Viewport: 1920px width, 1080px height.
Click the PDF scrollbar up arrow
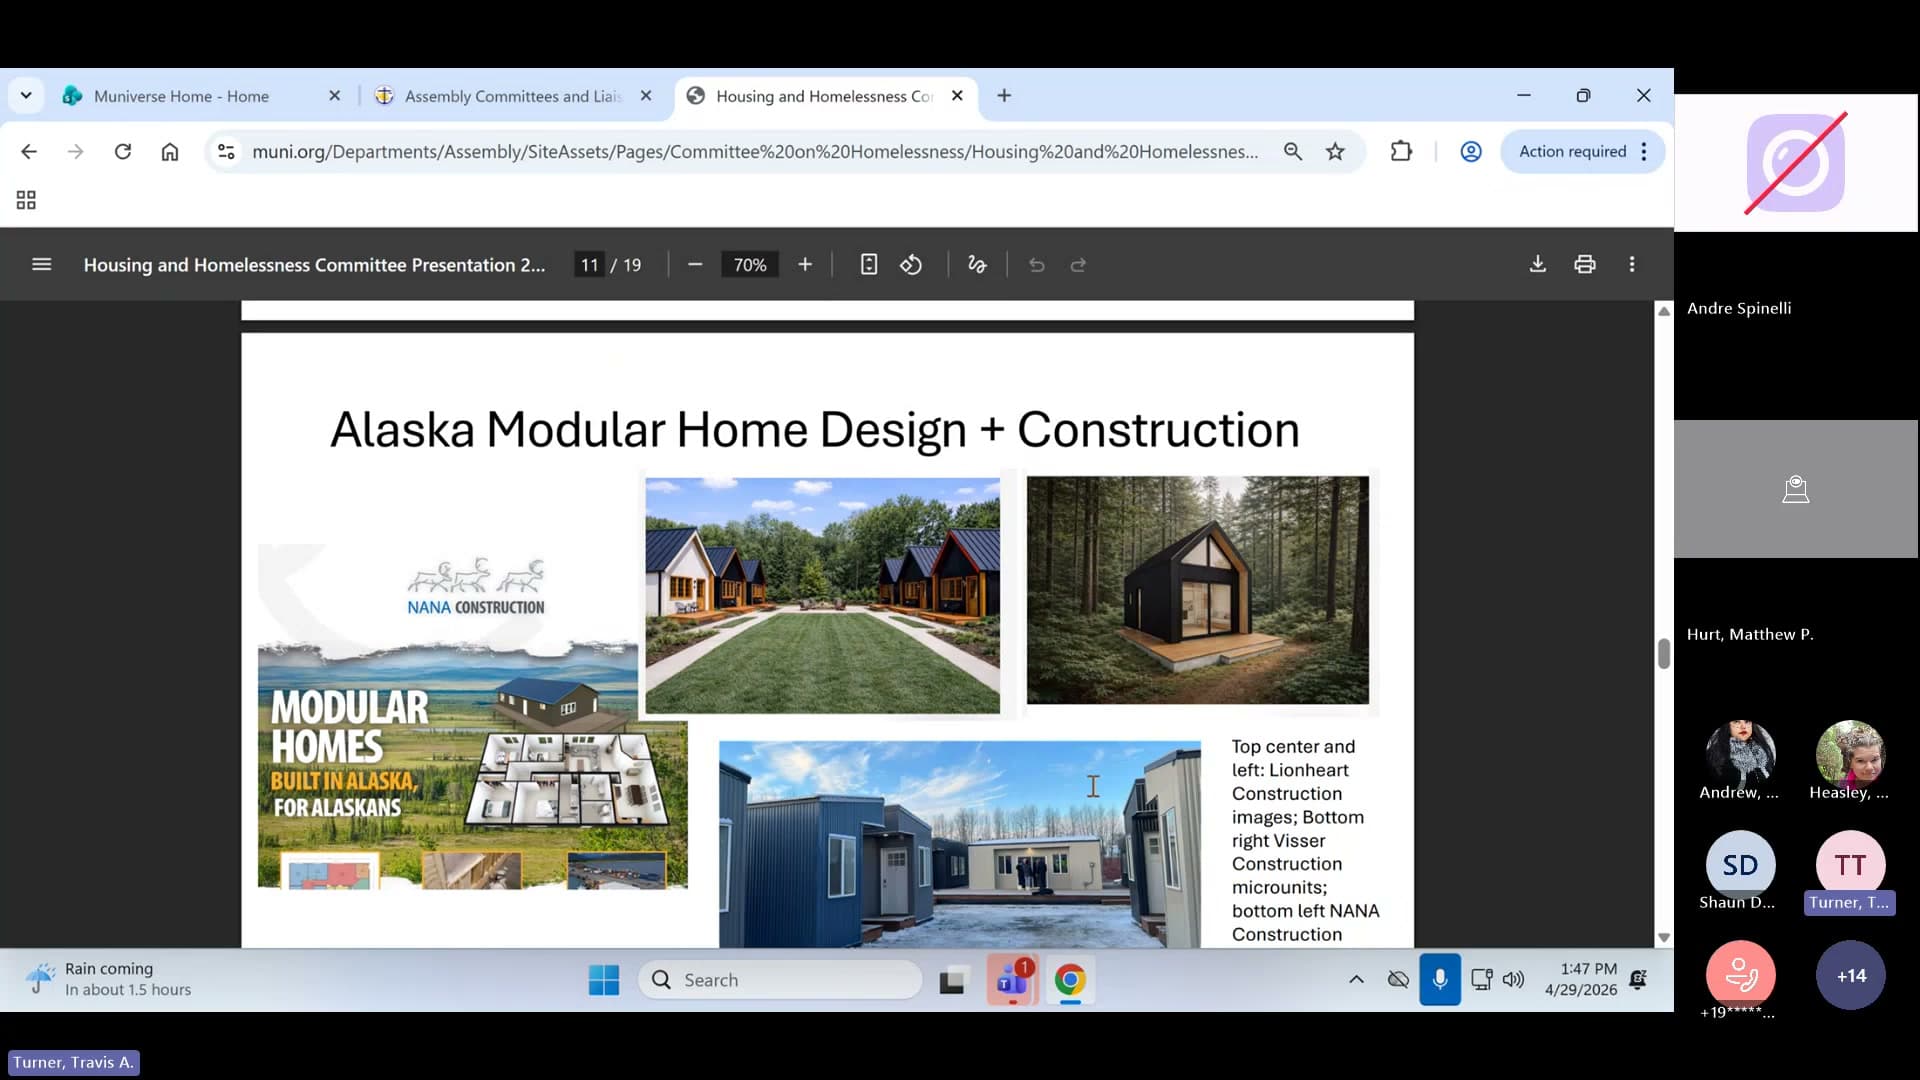1664,311
